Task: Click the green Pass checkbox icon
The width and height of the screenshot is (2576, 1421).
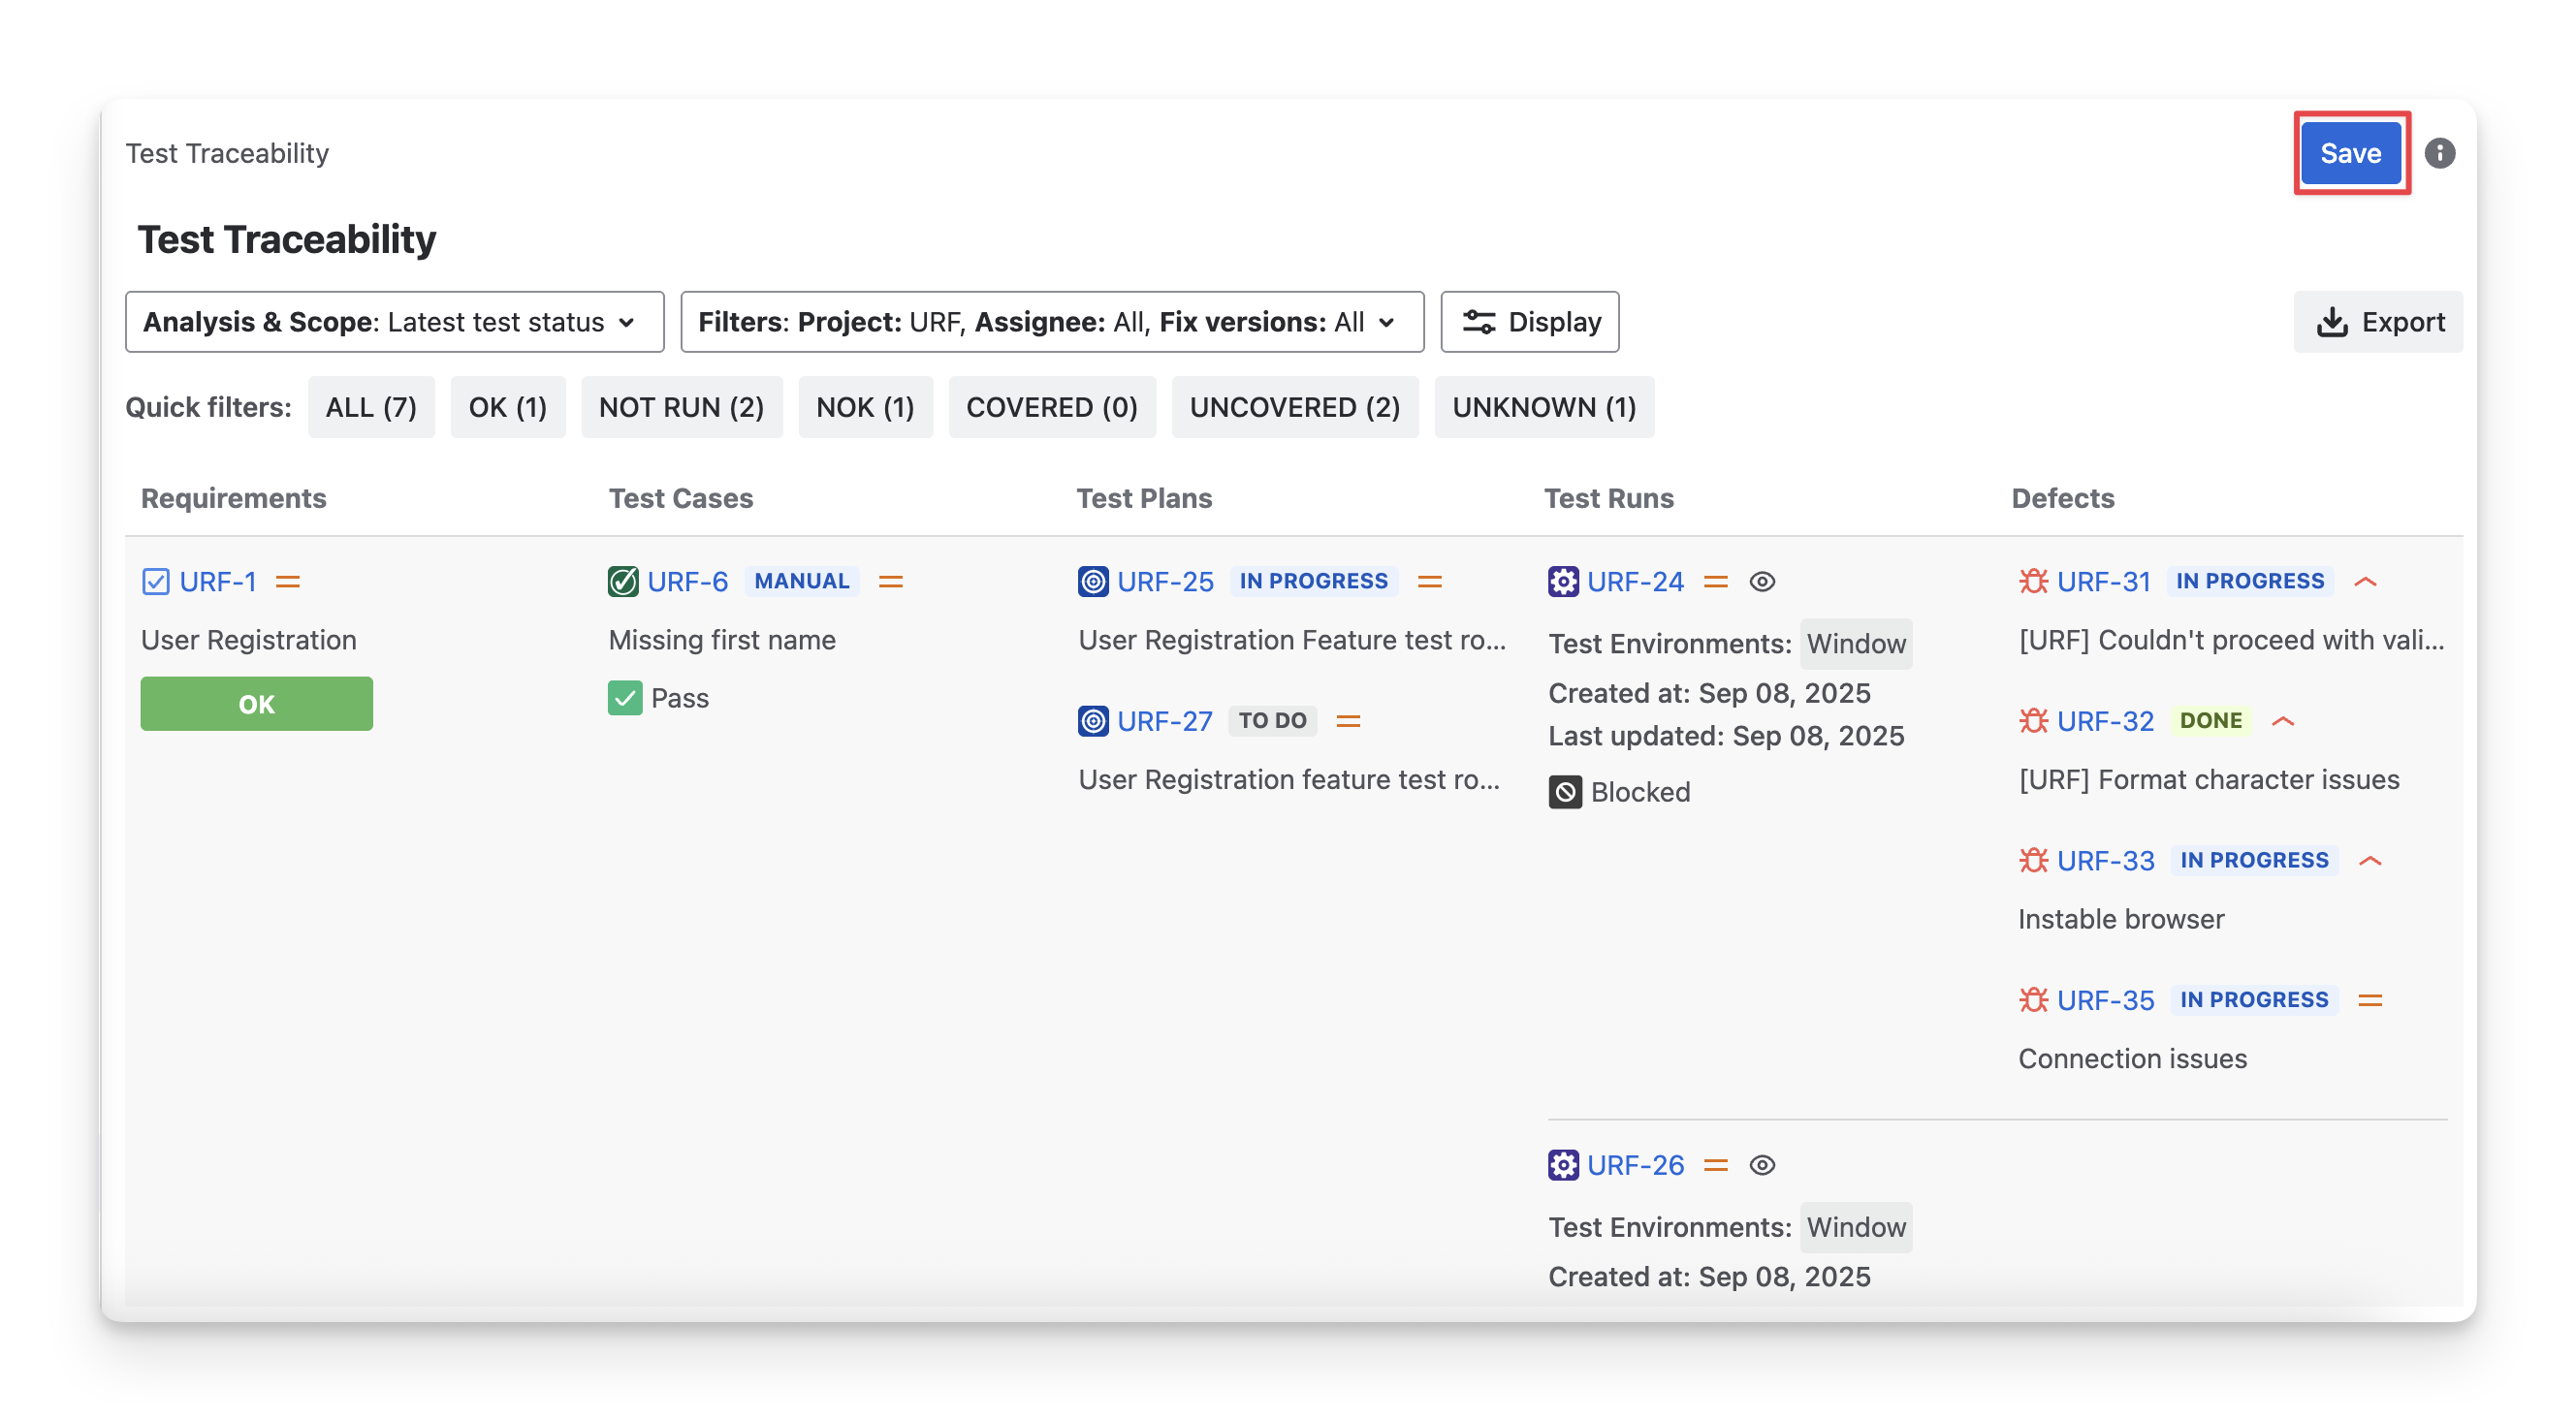Action: [x=625, y=698]
